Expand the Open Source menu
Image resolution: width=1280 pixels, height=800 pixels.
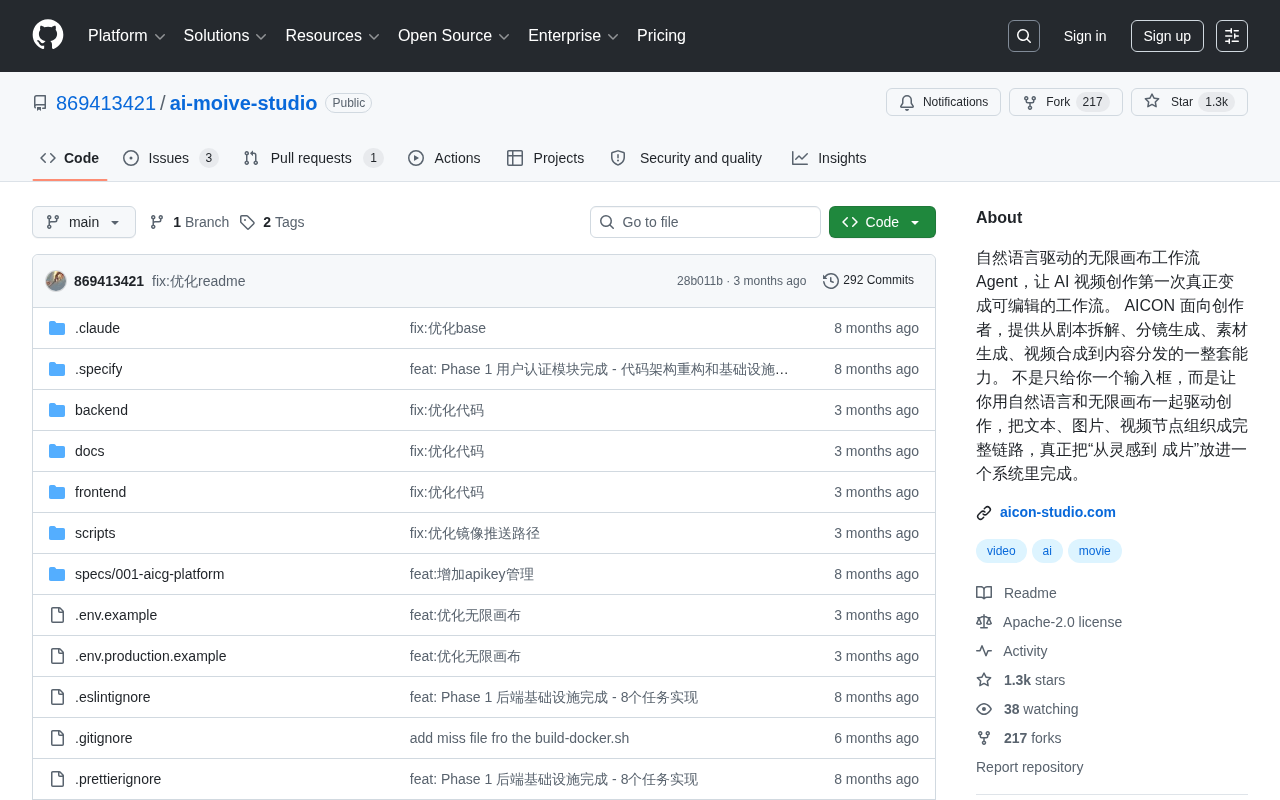tap(454, 36)
